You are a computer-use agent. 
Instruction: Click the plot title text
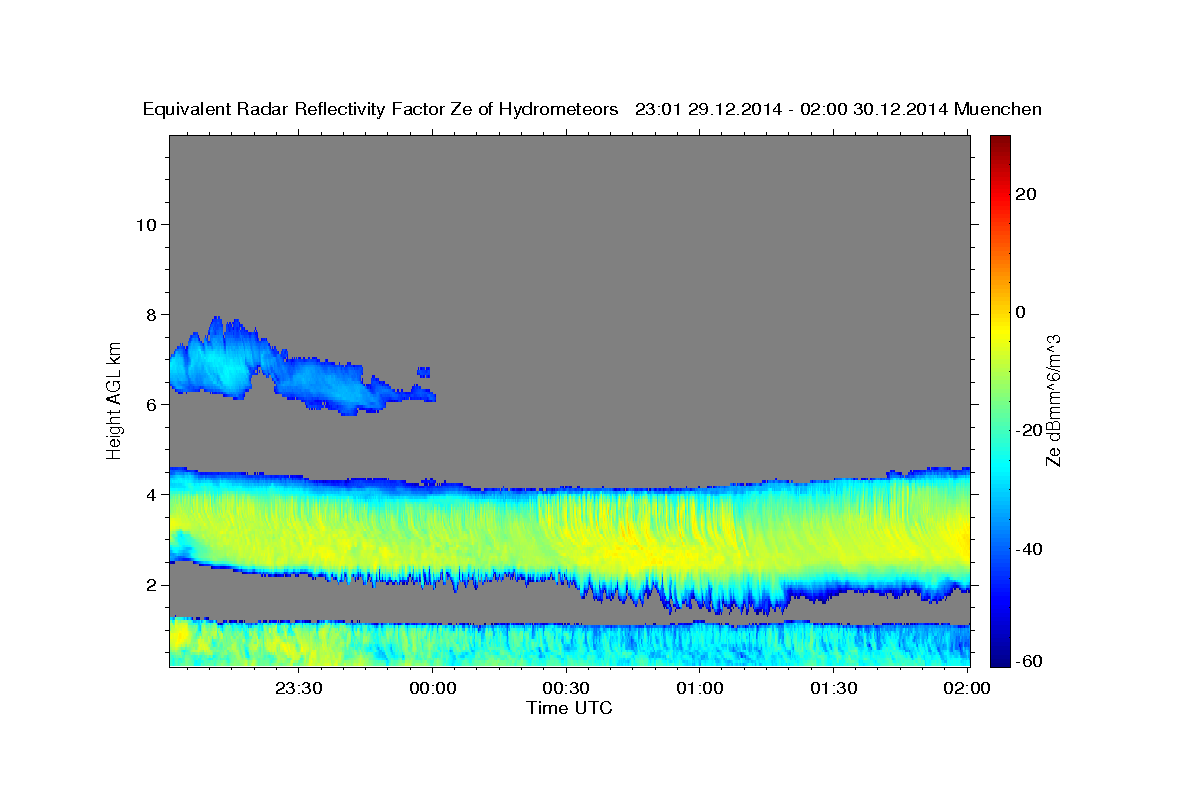tap(592, 110)
